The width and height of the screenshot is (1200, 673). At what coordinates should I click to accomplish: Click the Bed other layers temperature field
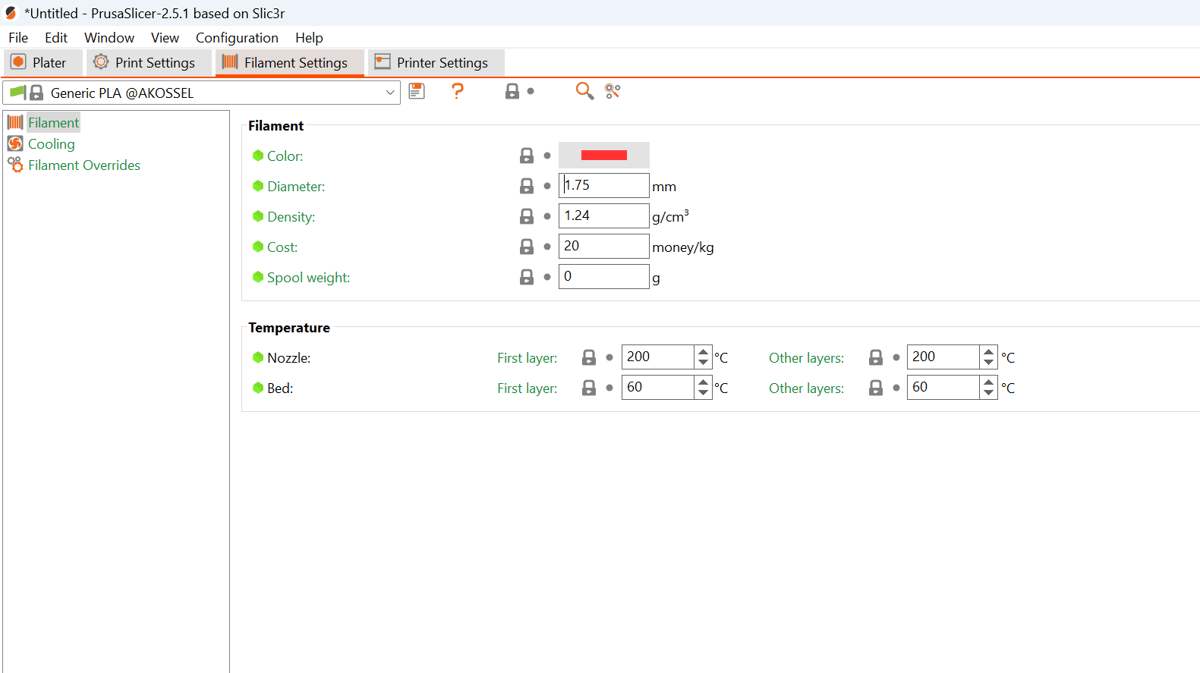click(943, 387)
